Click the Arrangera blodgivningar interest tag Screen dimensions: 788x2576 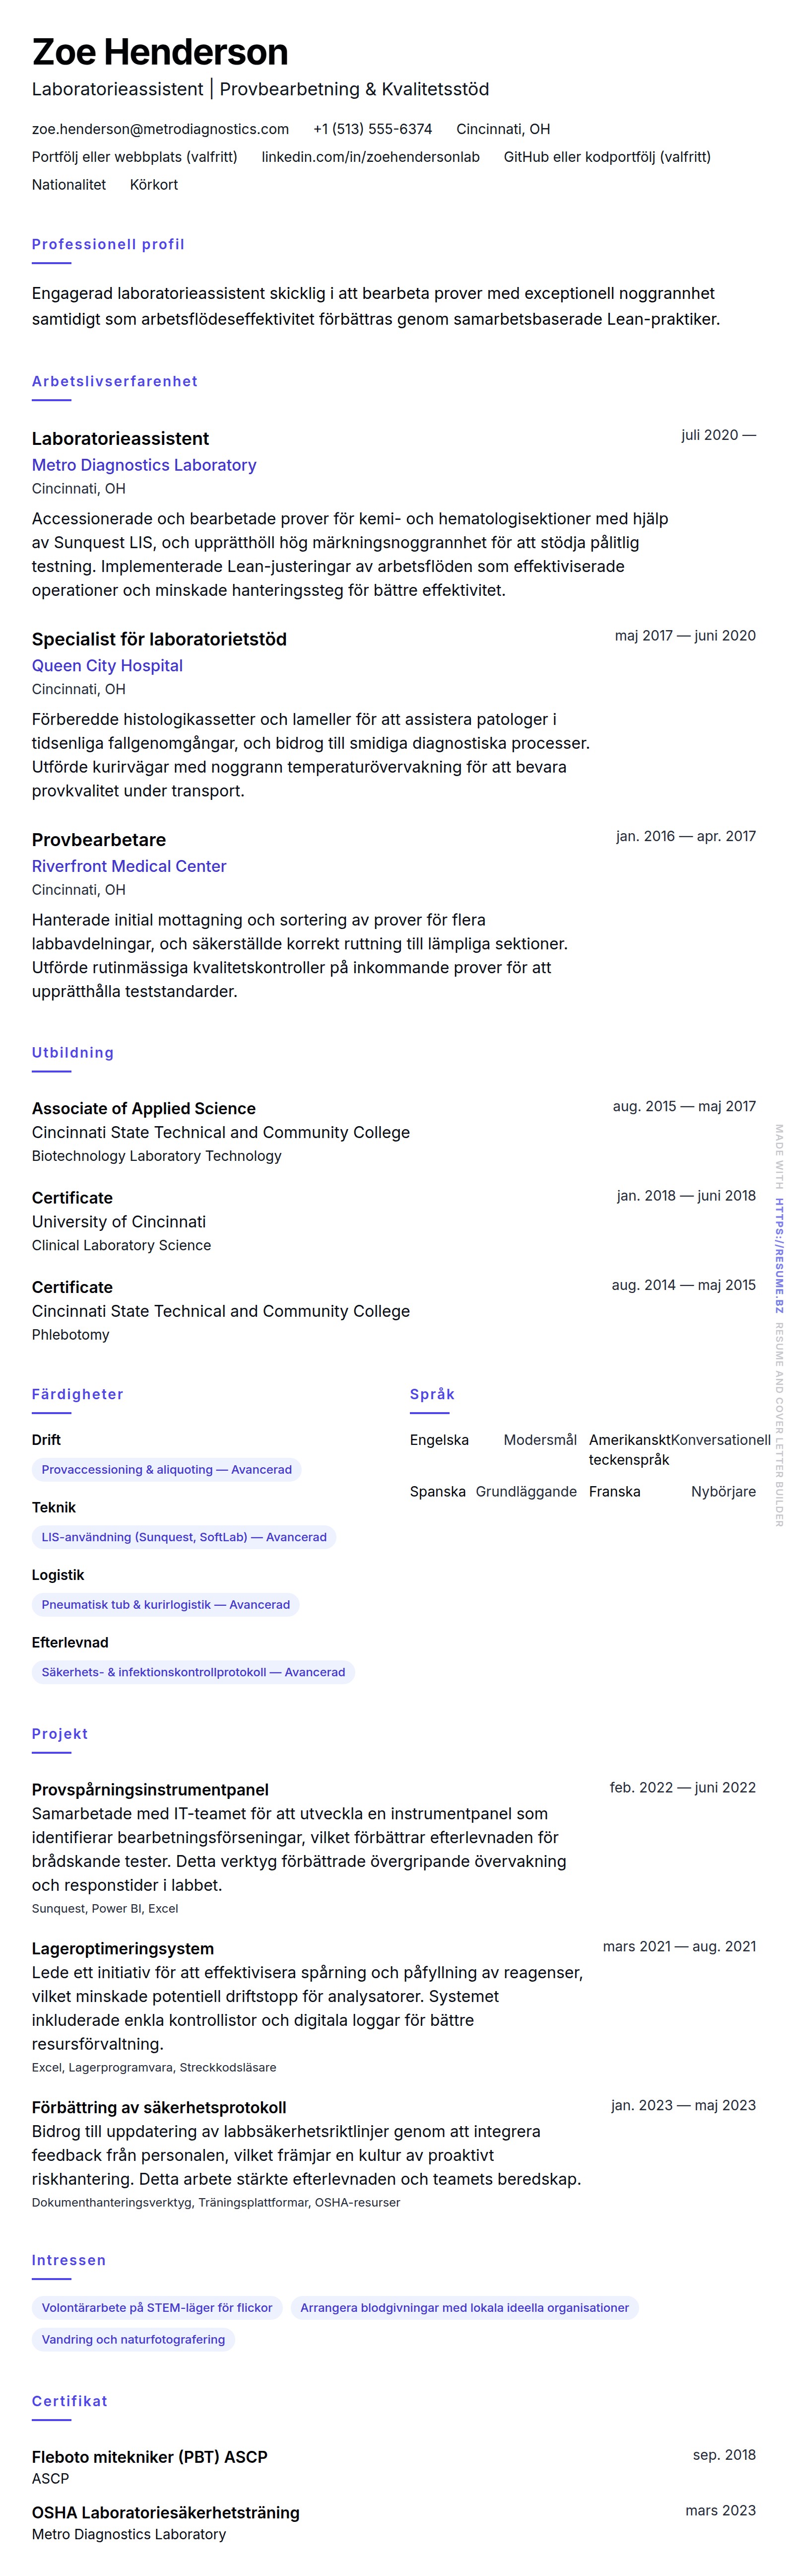click(x=464, y=2308)
